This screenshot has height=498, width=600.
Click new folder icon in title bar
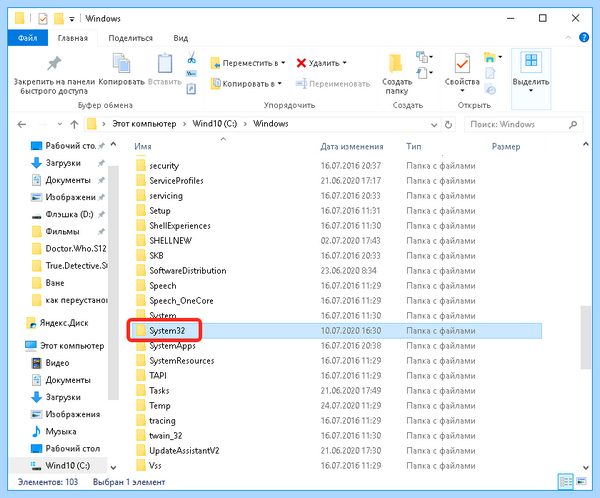pos(59,18)
